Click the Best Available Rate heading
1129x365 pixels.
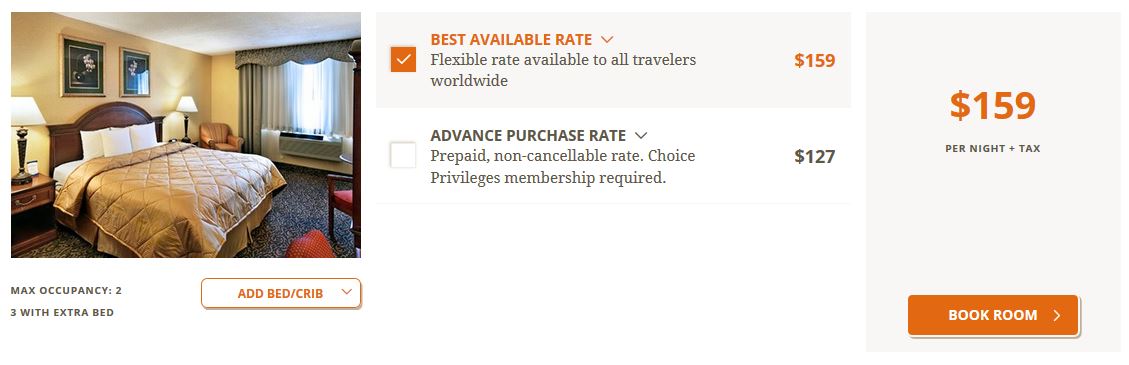click(x=511, y=40)
